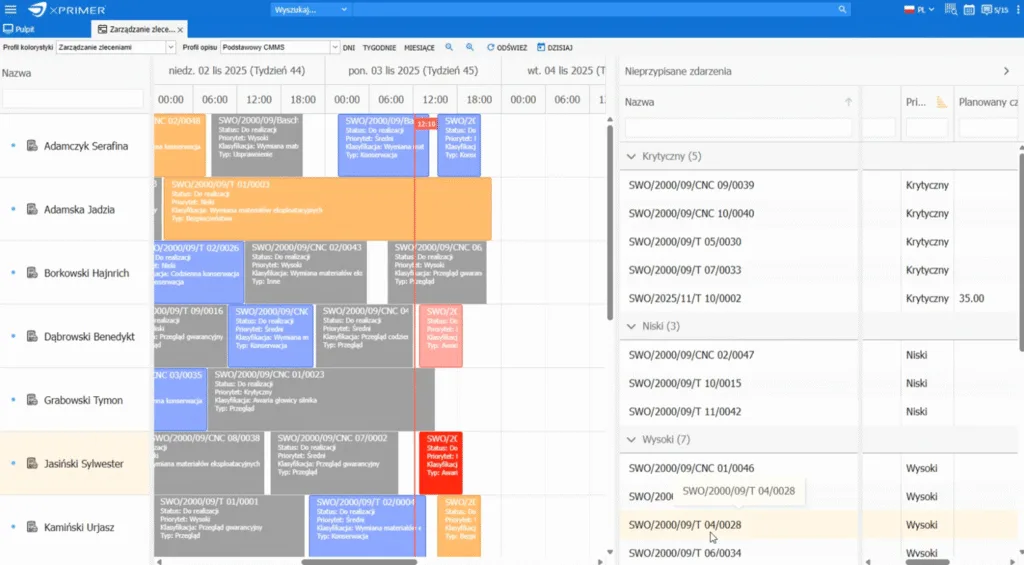Open the notifications icon showing 5/15

tap(994, 10)
